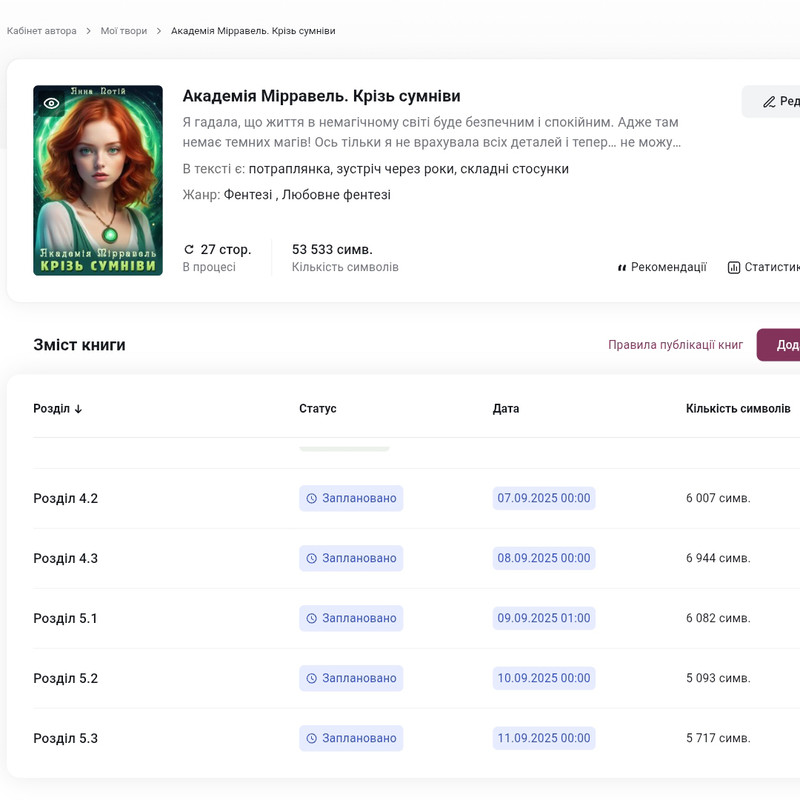Open chapter Розділ 4.2
This screenshot has height=800, width=800.
[x=66, y=498]
